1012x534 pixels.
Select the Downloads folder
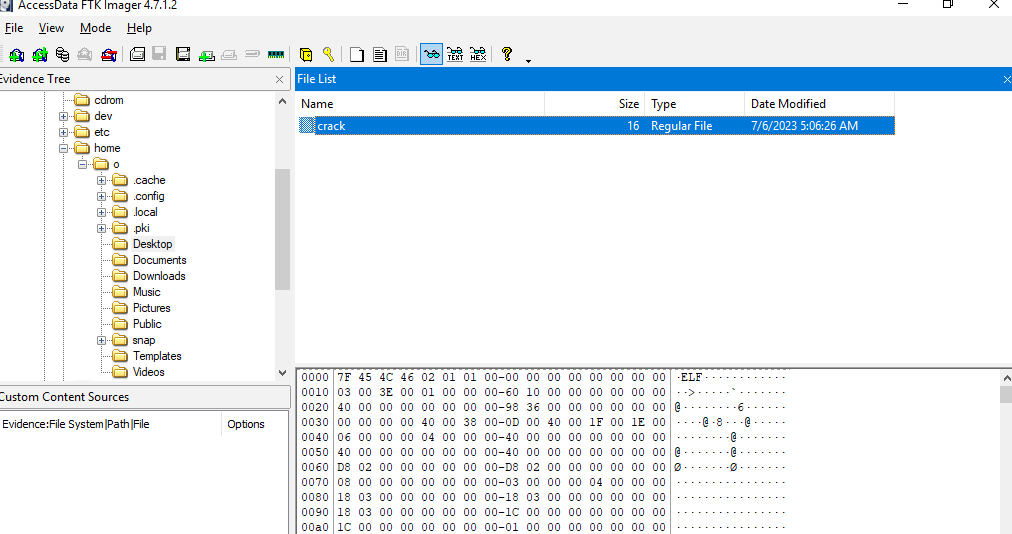(159, 276)
